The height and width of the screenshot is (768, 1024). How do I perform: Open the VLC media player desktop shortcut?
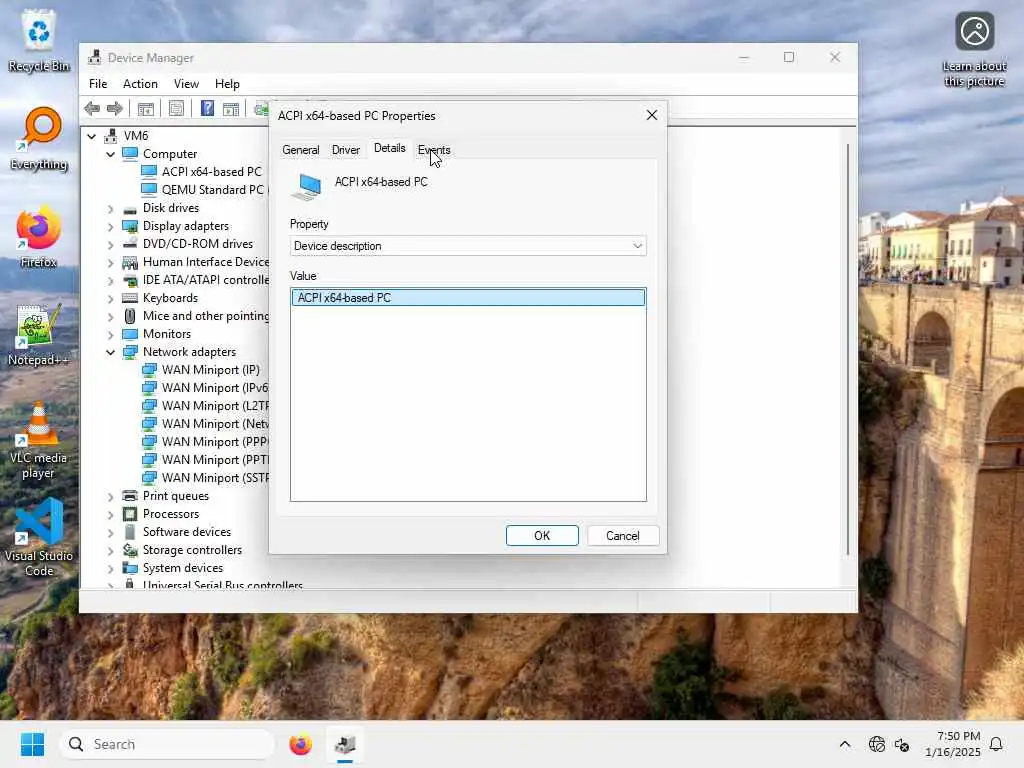(38, 440)
